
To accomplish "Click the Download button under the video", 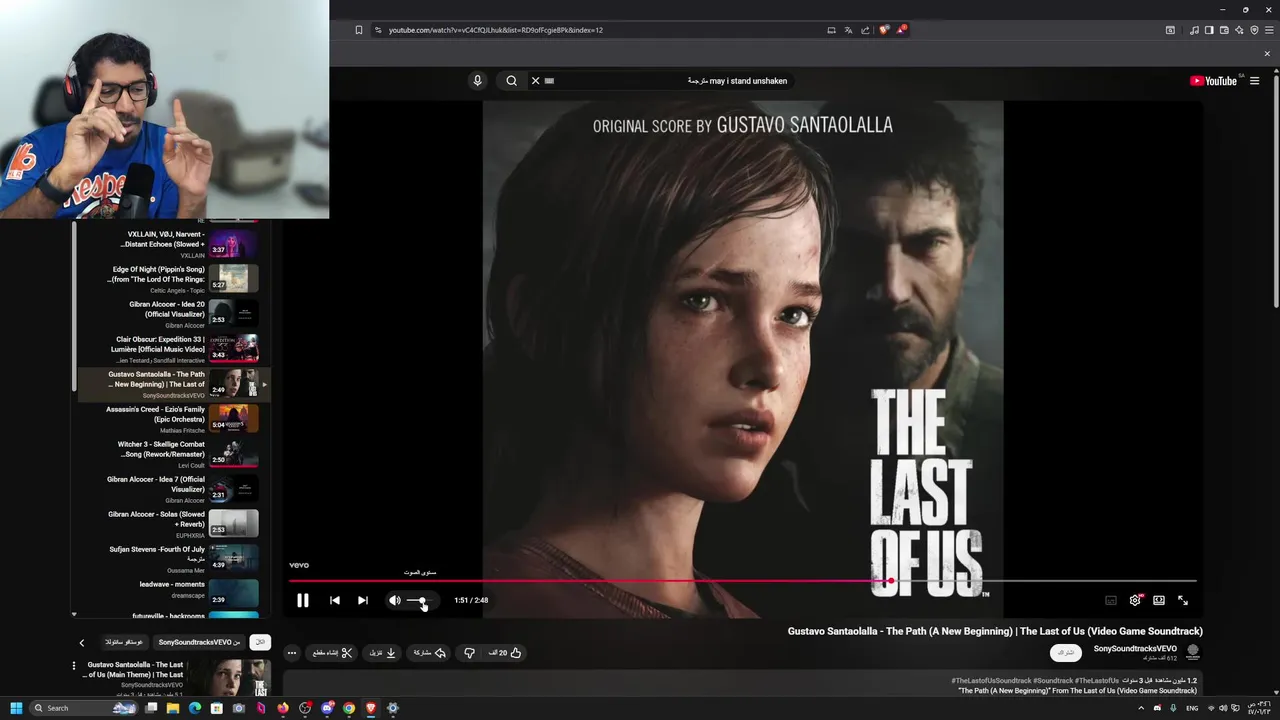I will point(383,653).
